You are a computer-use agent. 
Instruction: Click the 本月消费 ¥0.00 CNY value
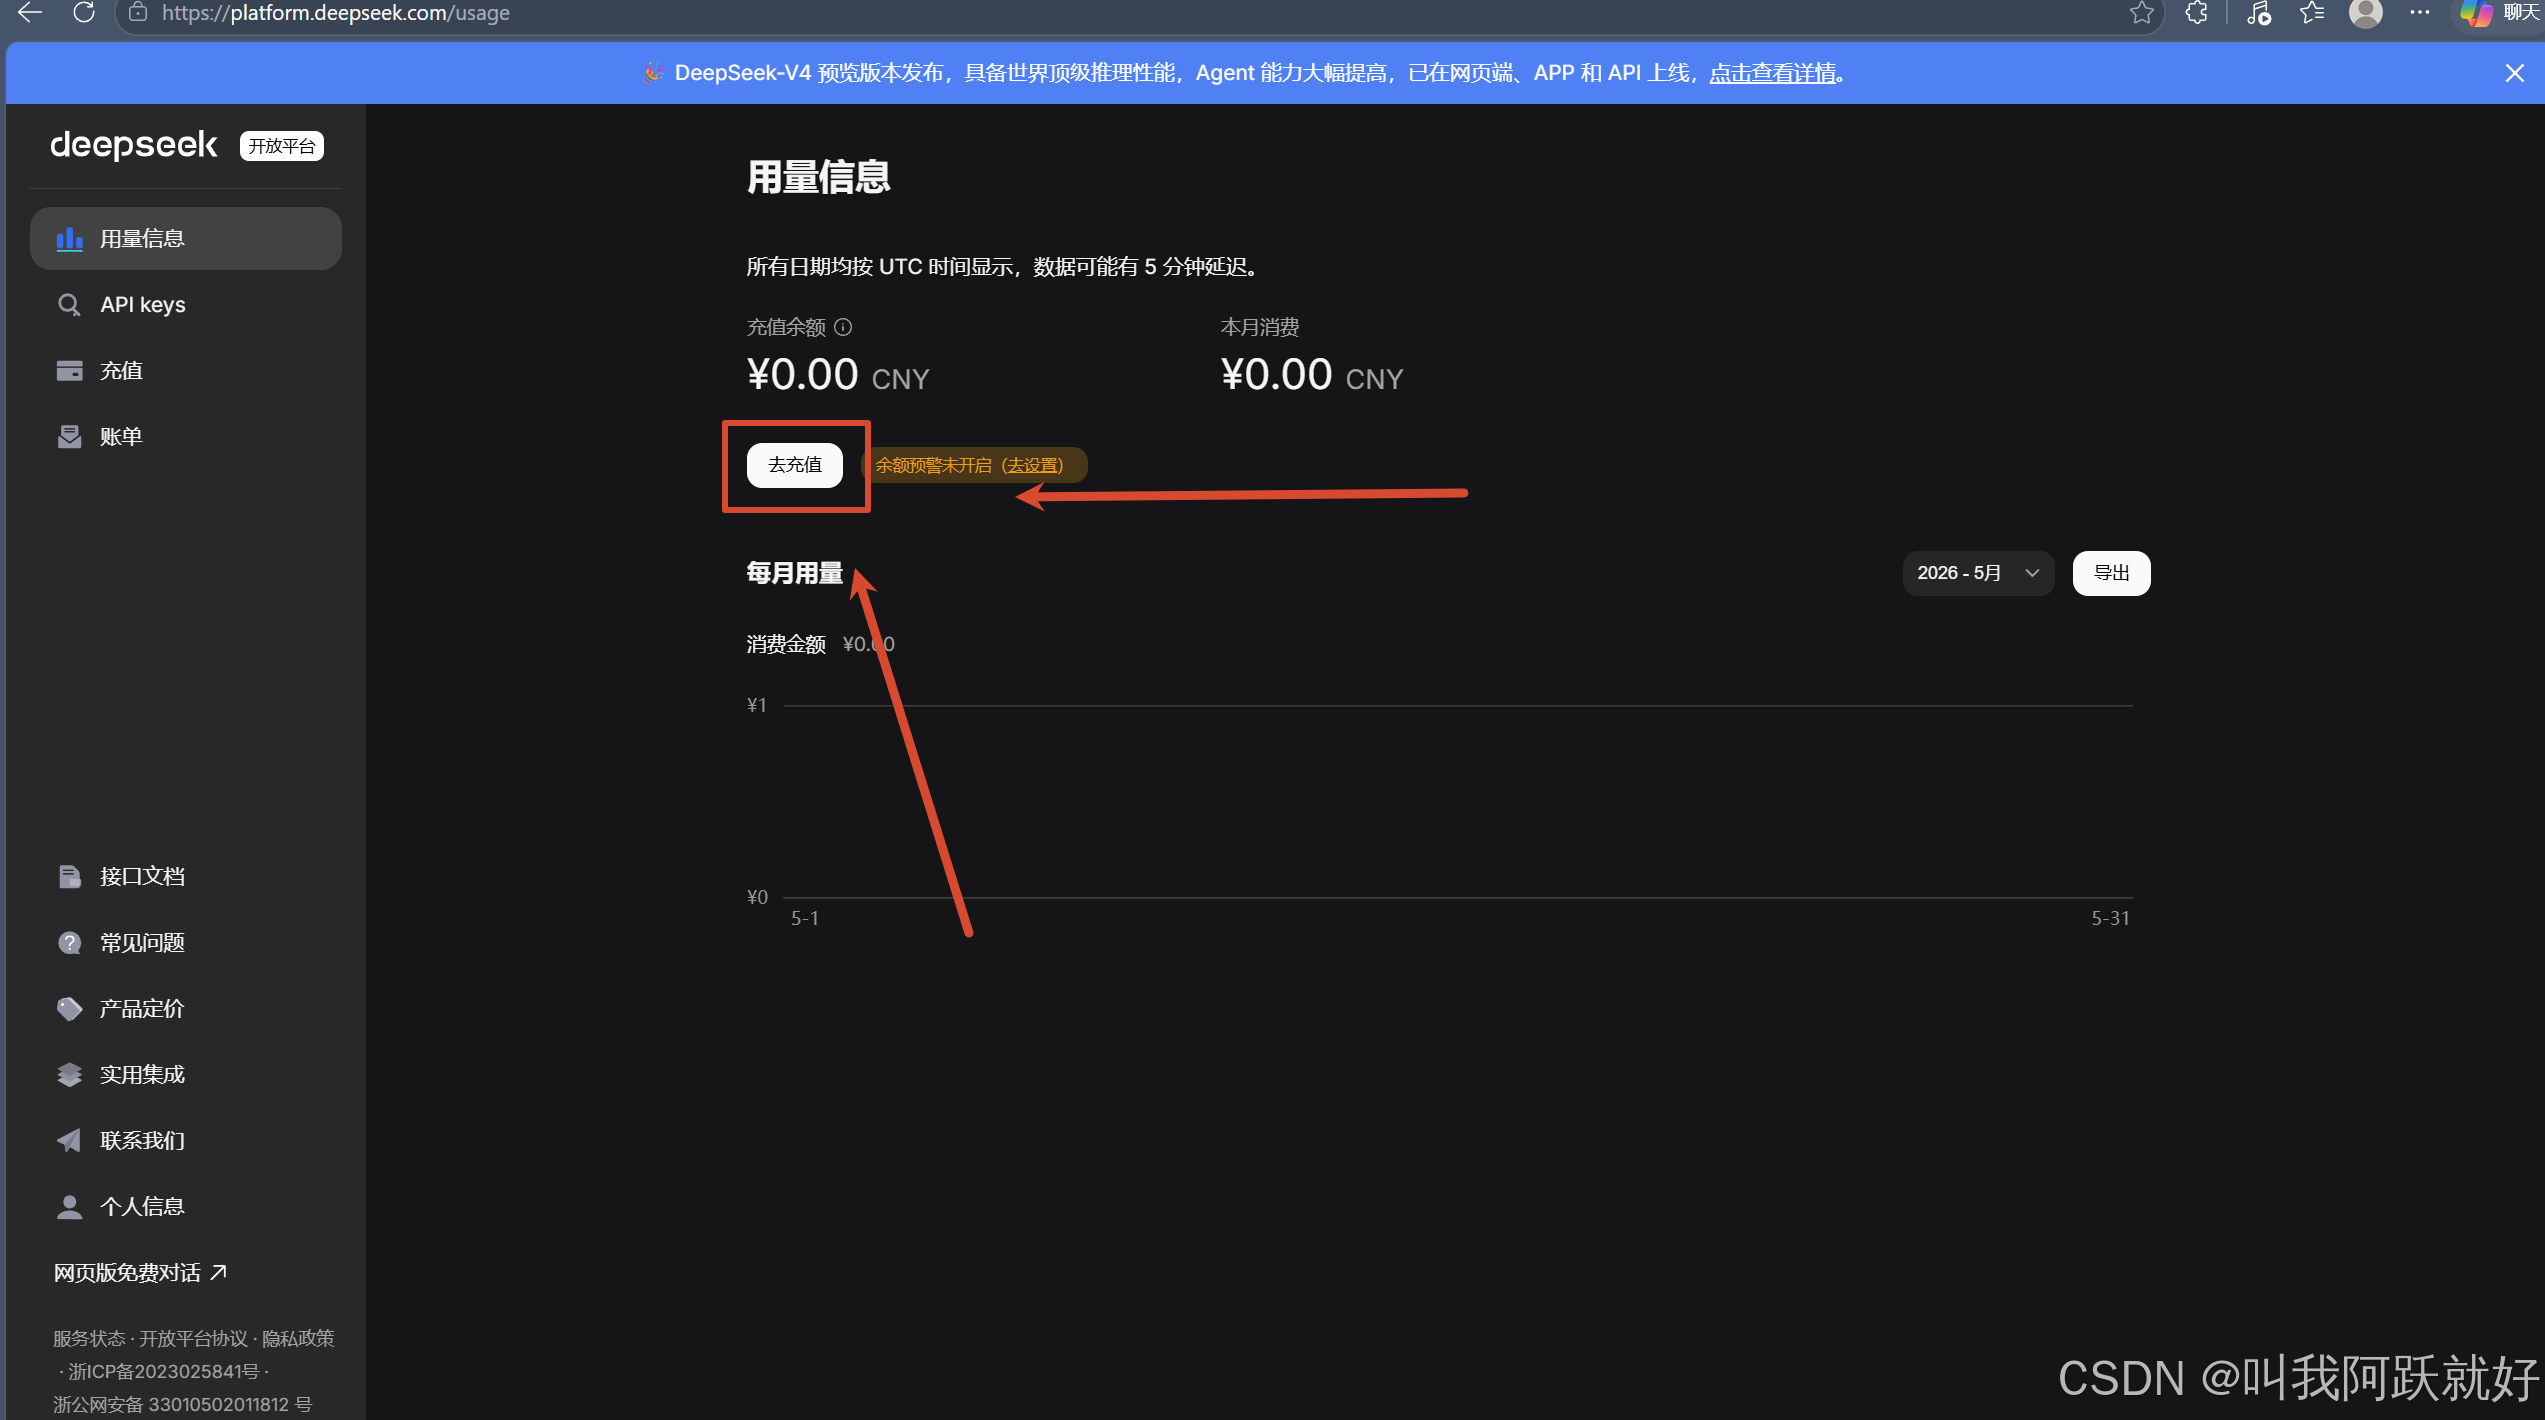pos(1312,375)
